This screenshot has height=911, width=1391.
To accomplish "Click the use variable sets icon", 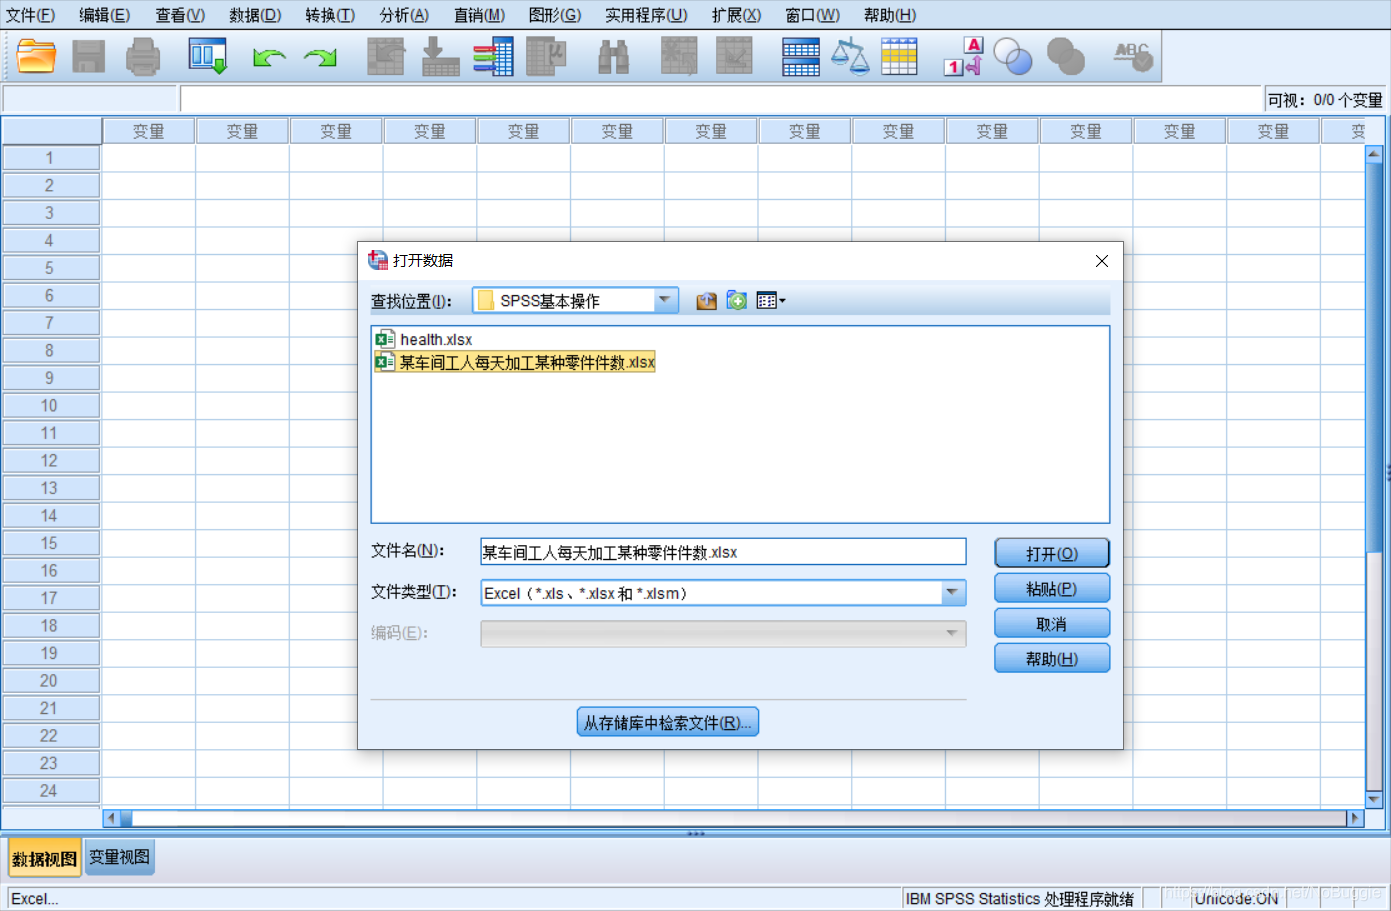I will (x=1013, y=58).
